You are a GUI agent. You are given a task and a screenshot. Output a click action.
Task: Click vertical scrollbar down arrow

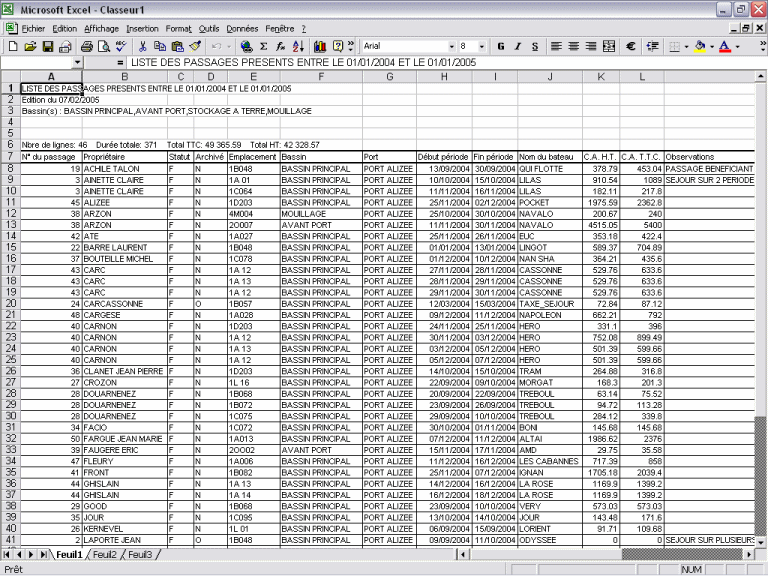(760, 543)
